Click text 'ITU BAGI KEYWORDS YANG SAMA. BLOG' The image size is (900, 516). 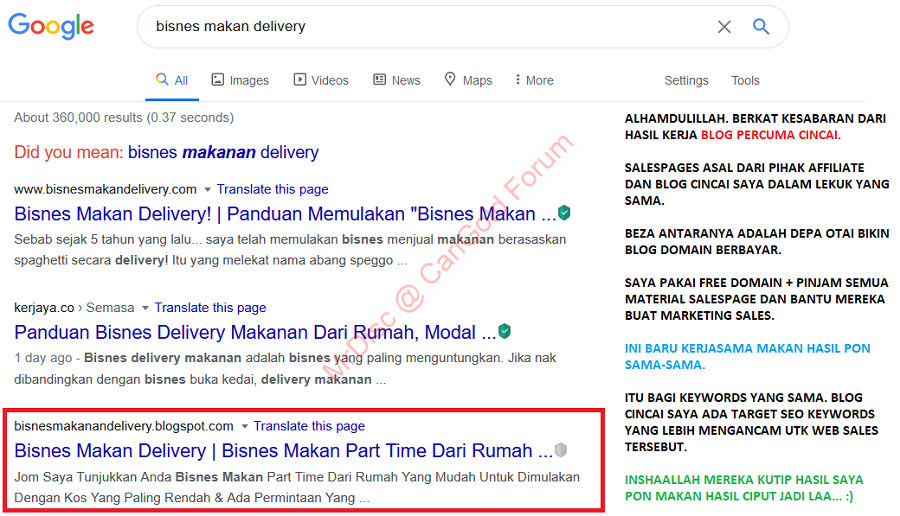[x=743, y=398]
